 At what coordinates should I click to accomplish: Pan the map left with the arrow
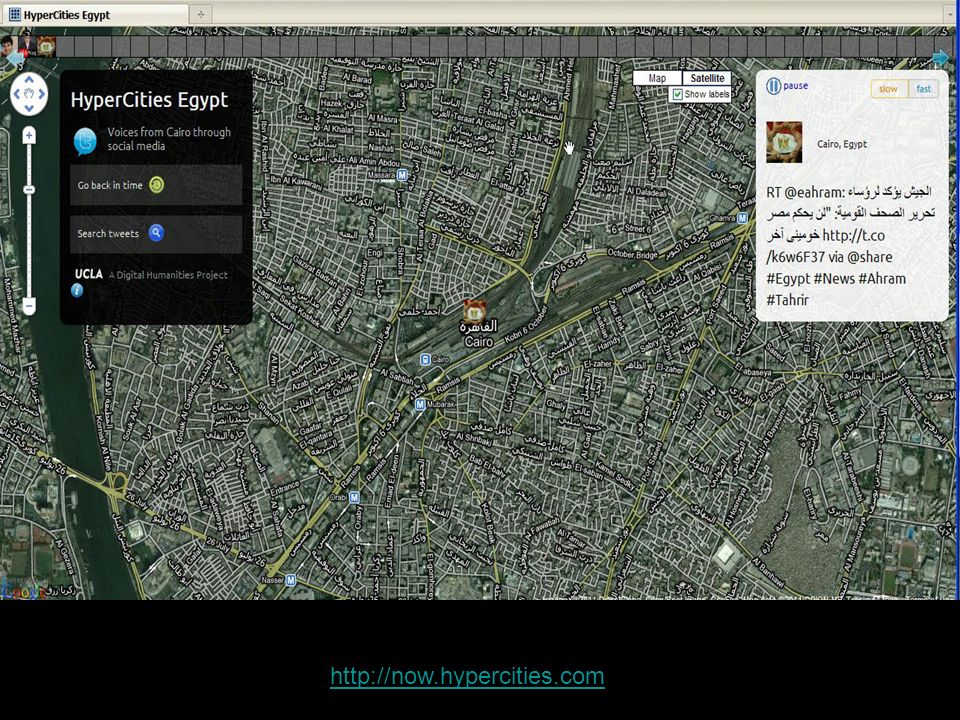[16, 94]
